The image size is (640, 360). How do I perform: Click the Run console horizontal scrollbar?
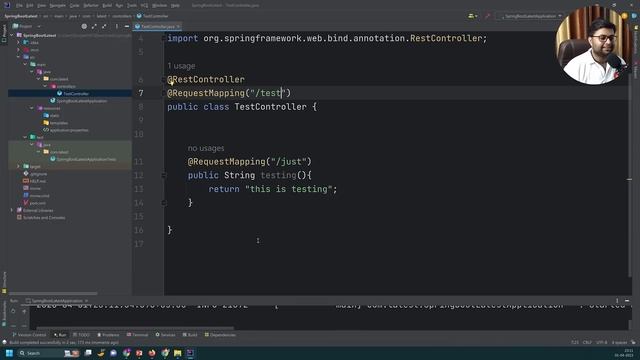tap(135, 328)
